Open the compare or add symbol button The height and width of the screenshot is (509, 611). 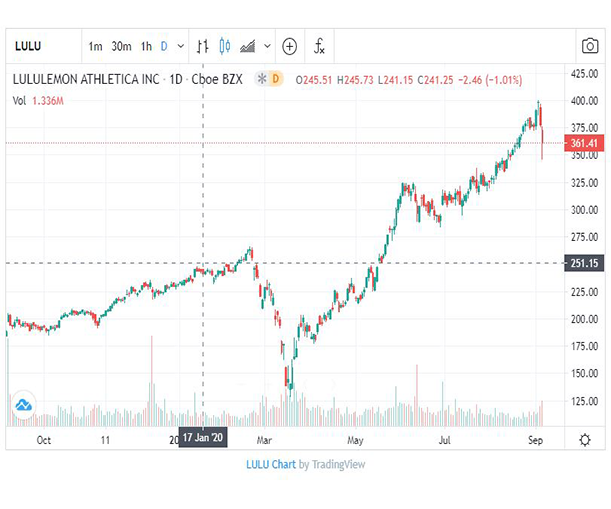point(290,46)
